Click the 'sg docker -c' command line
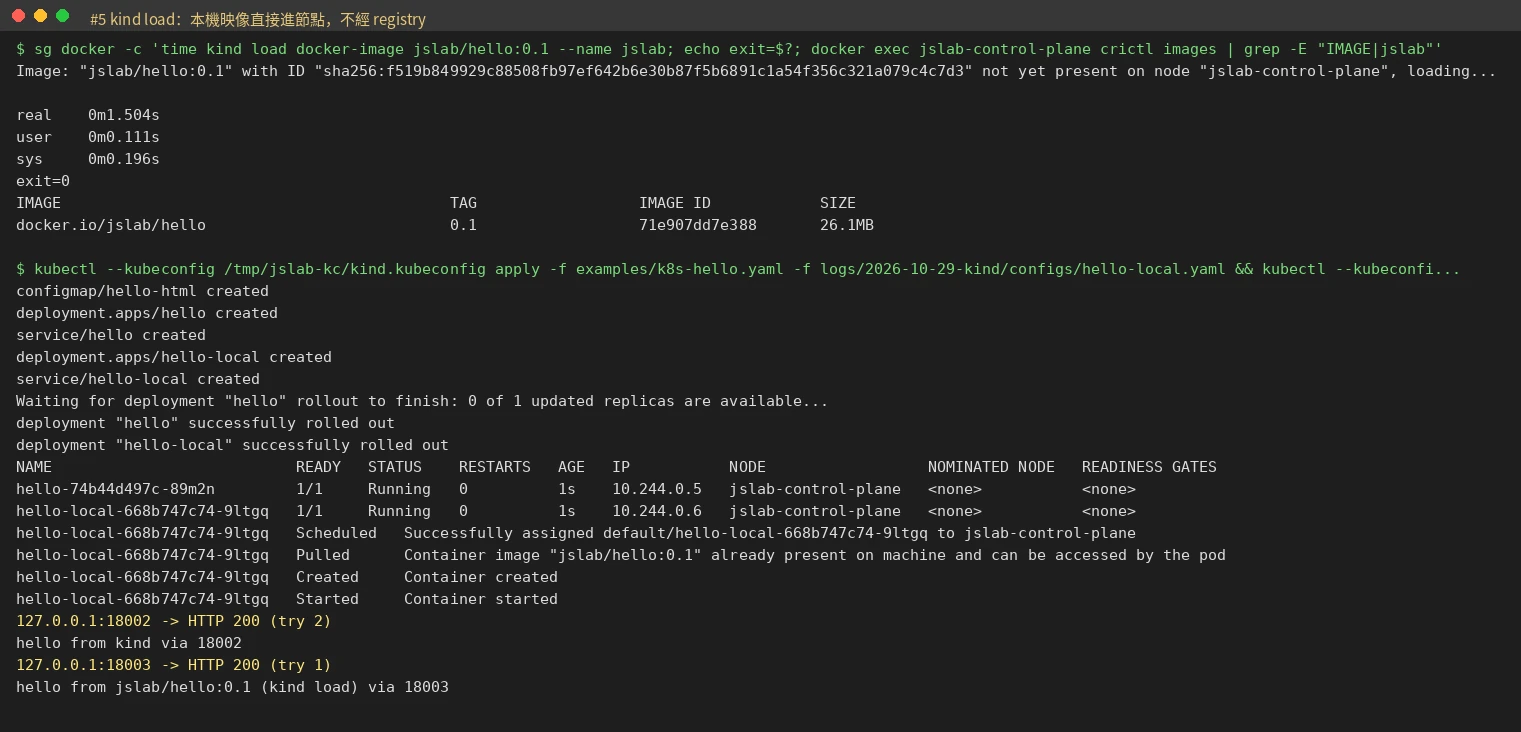This screenshot has height=732, width=1521. 729,49
